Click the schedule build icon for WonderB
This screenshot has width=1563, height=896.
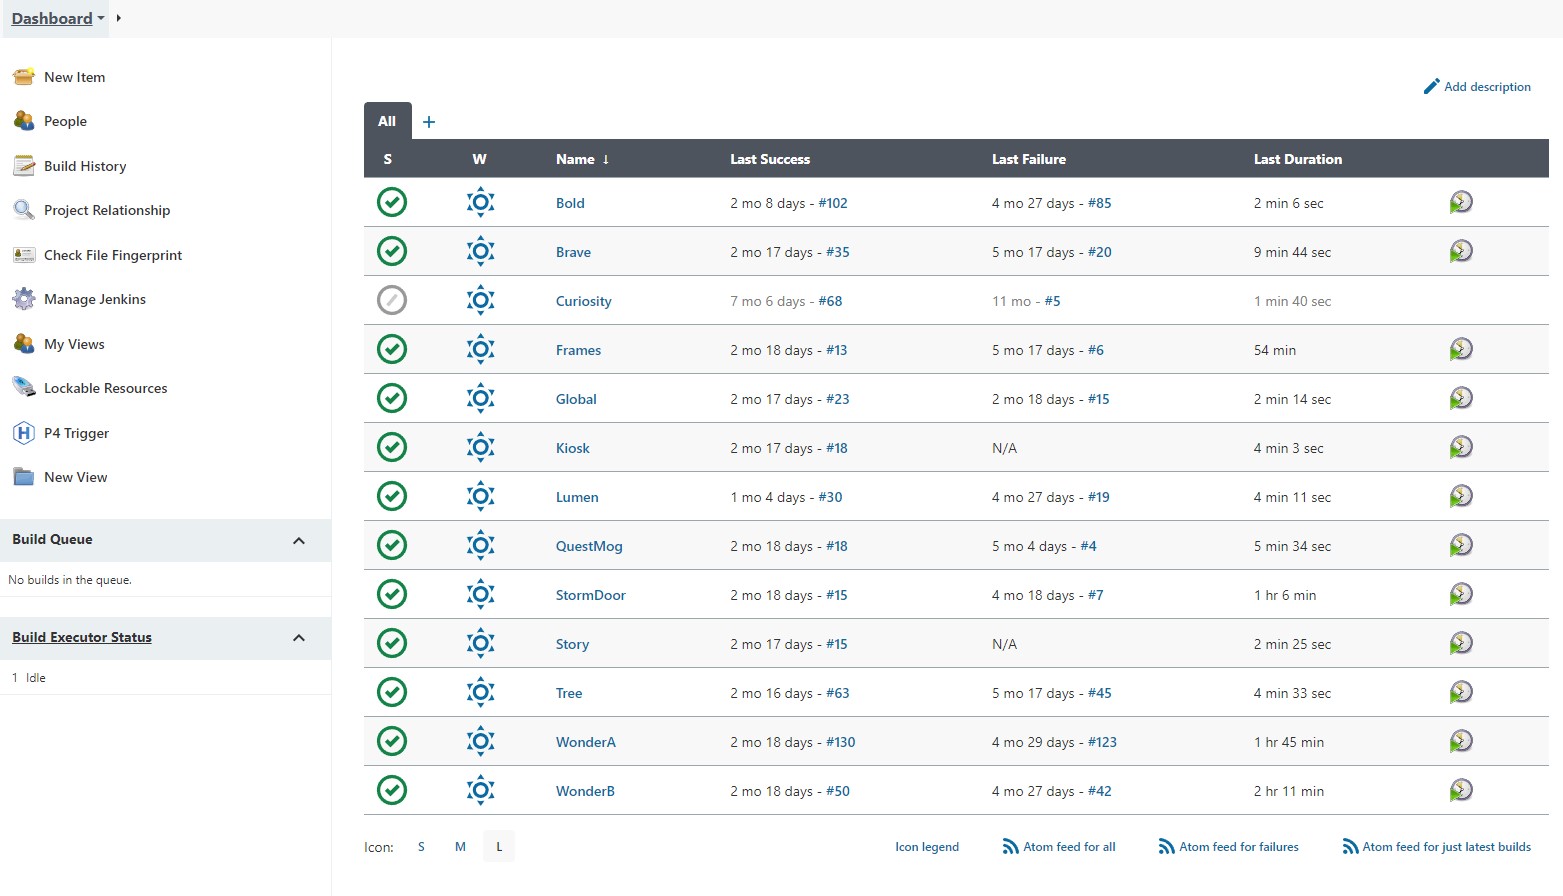click(1461, 790)
